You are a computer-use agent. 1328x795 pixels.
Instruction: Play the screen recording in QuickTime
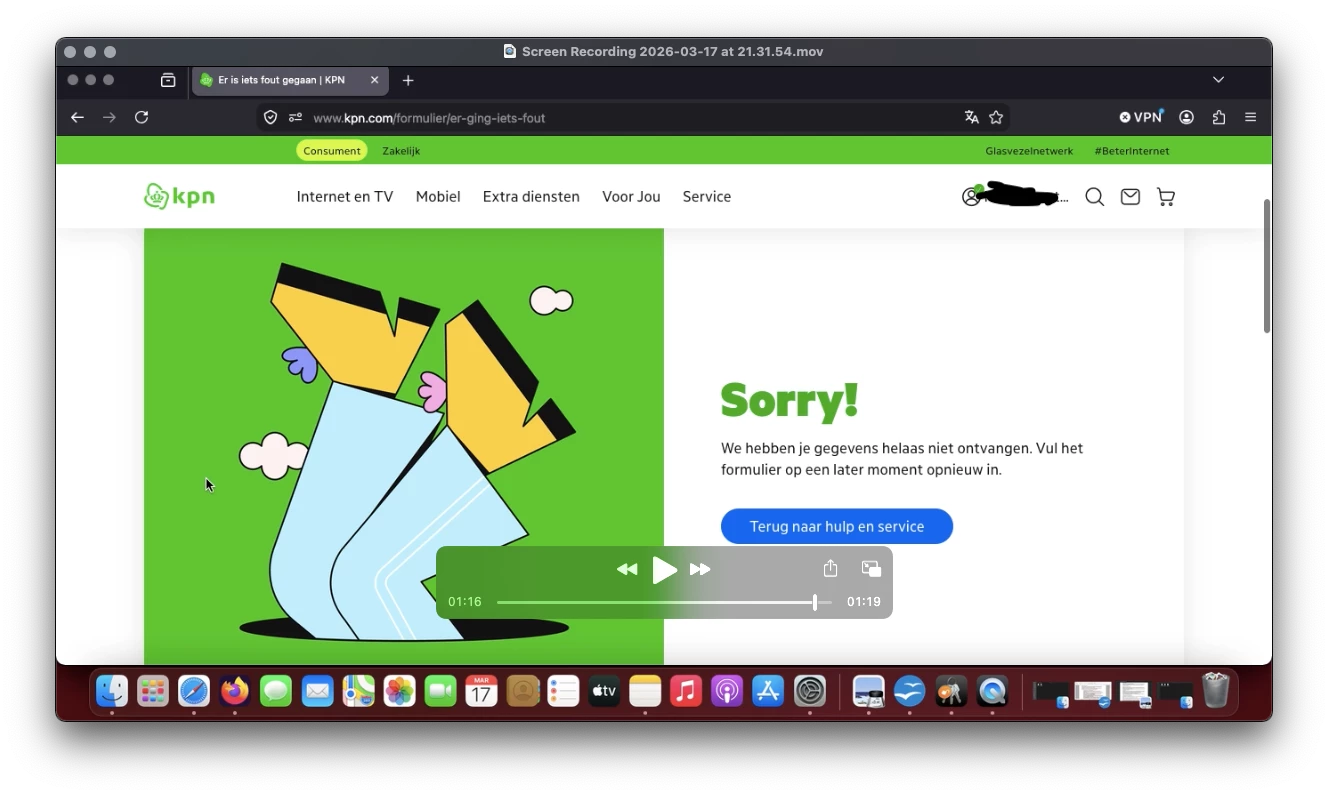664,570
